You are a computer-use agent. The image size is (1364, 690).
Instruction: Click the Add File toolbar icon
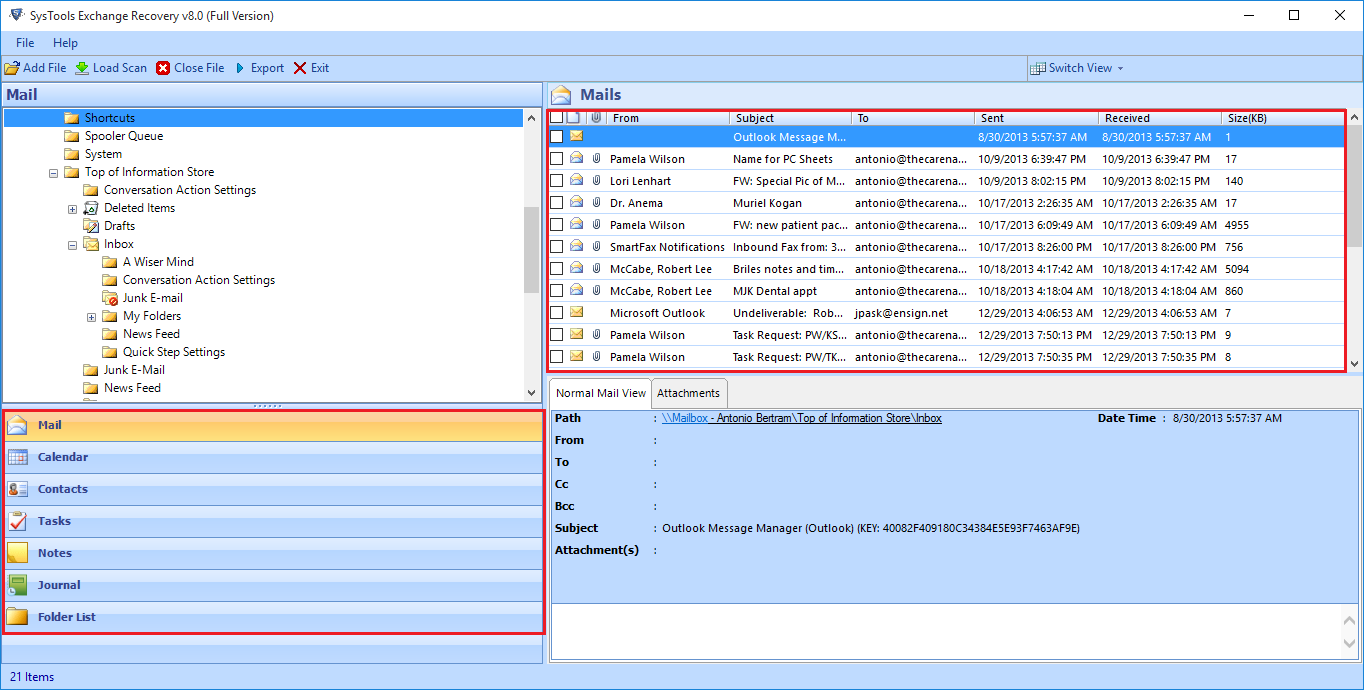click(12, 68)
